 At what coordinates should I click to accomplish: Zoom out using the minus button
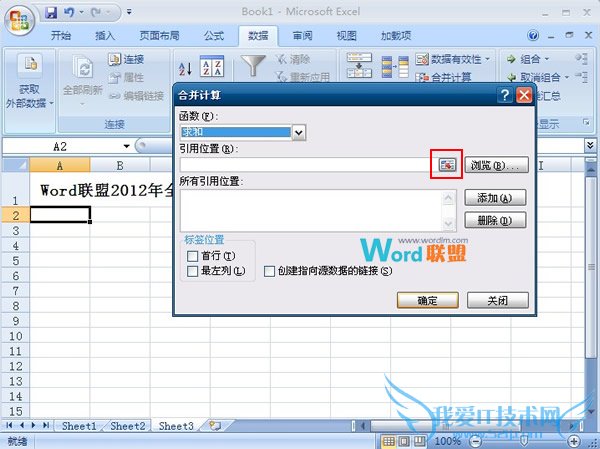coord(475,441)
